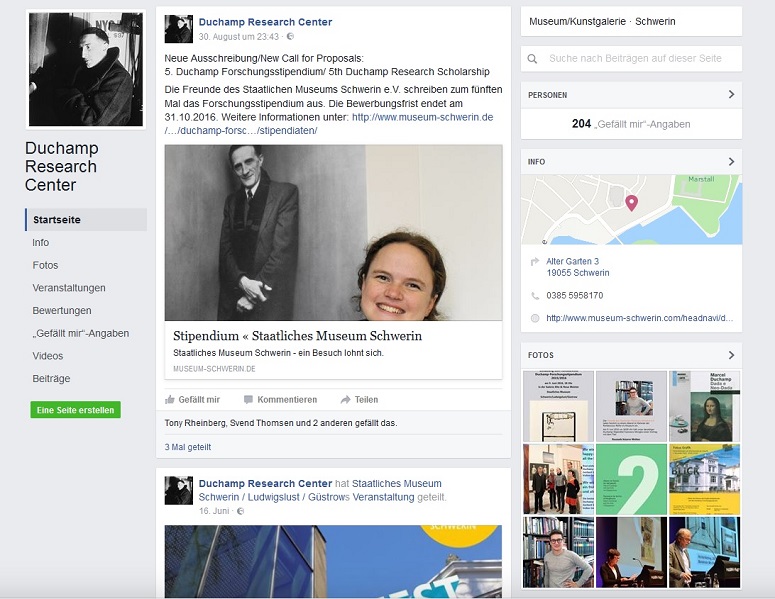
Task: Open the museum-schwerin.com website link in Info
Action: point(640,318)
